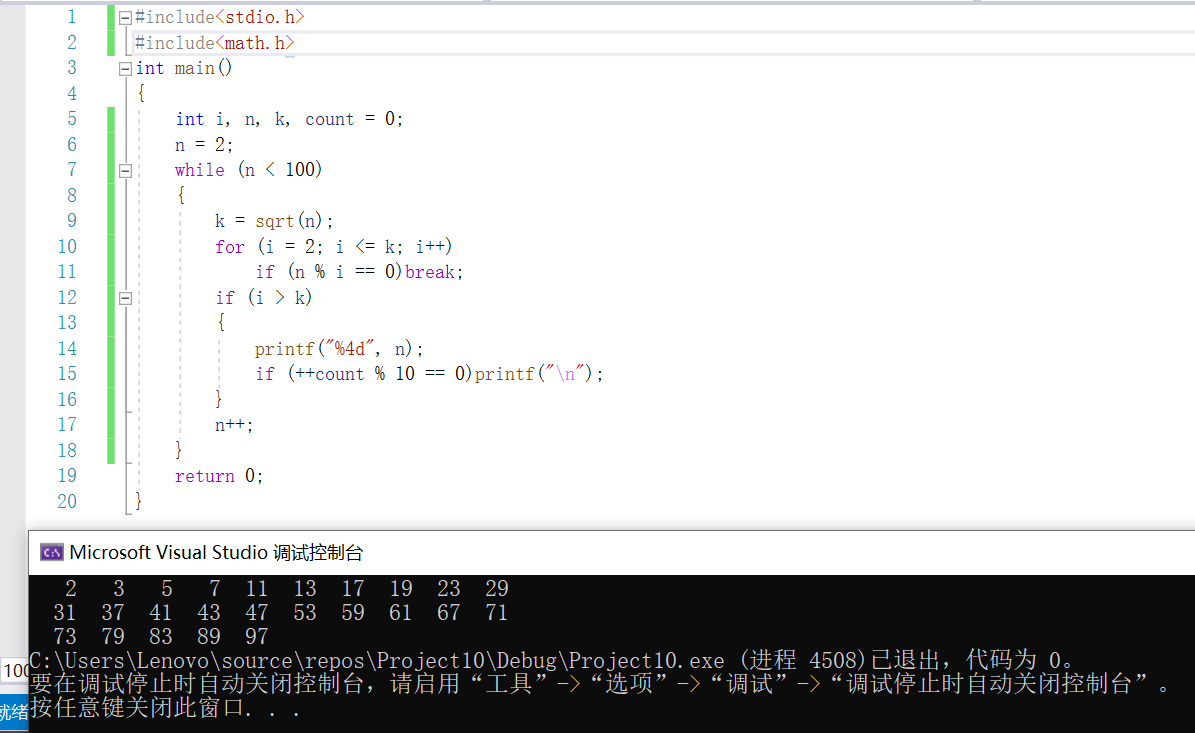
Task: Collapse the if (i > k) block fold
Action: (126, 298)
